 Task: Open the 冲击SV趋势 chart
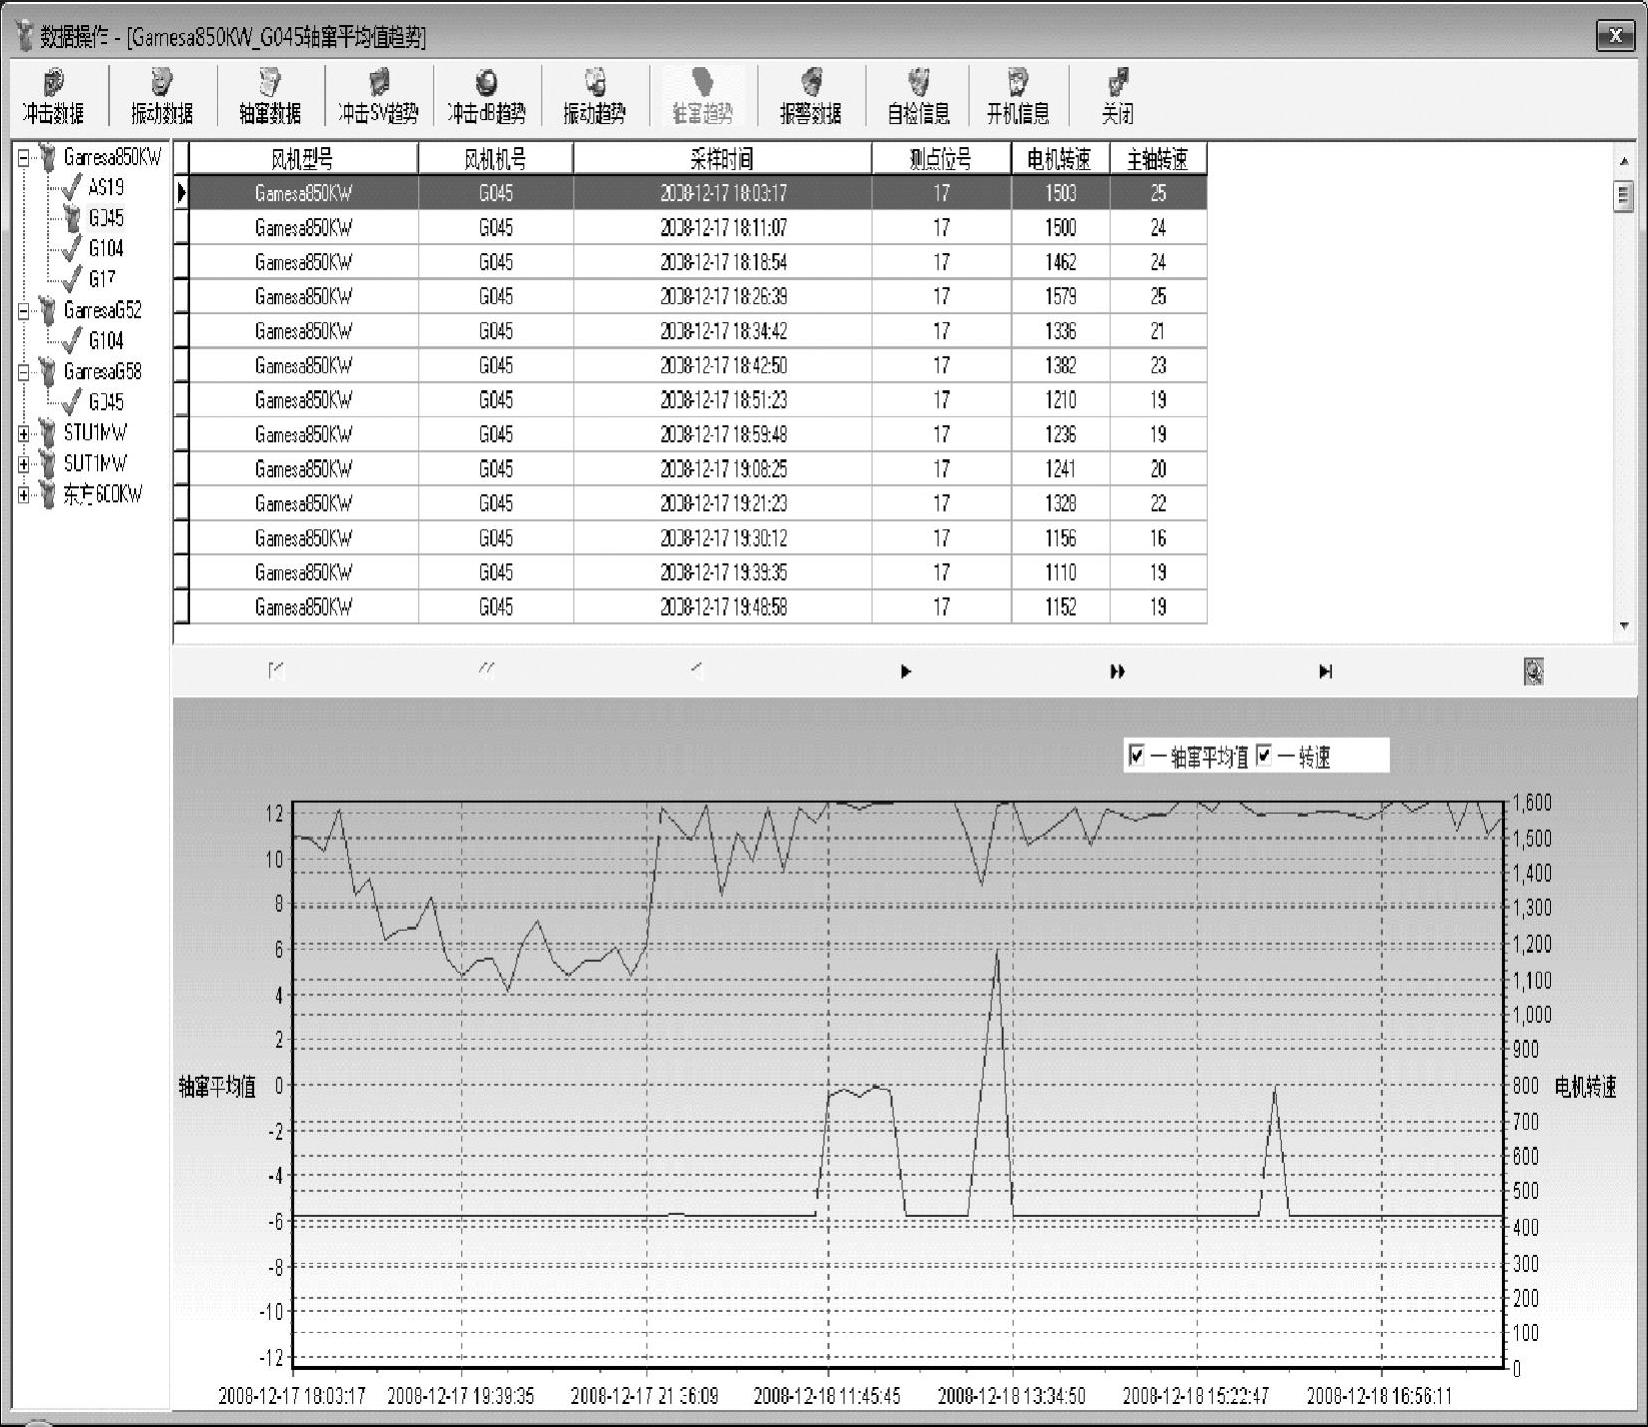[377, 97]
